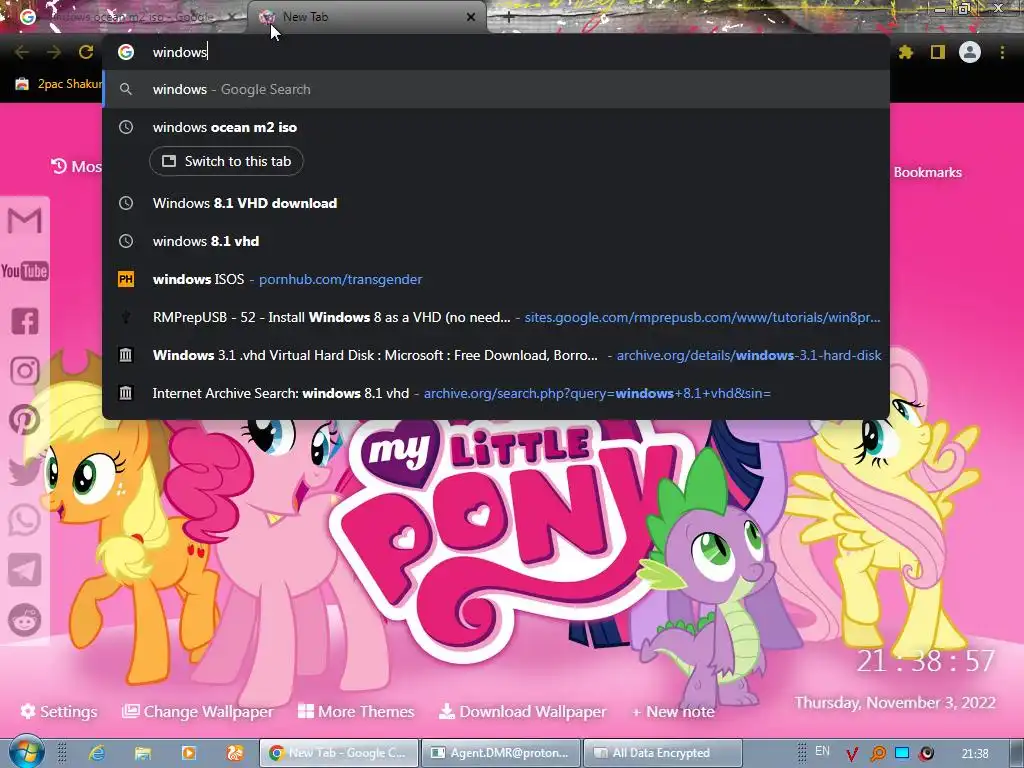Click Change Wallpaper
This screenshot has height=768, width=1024.
tap(197, 711)
